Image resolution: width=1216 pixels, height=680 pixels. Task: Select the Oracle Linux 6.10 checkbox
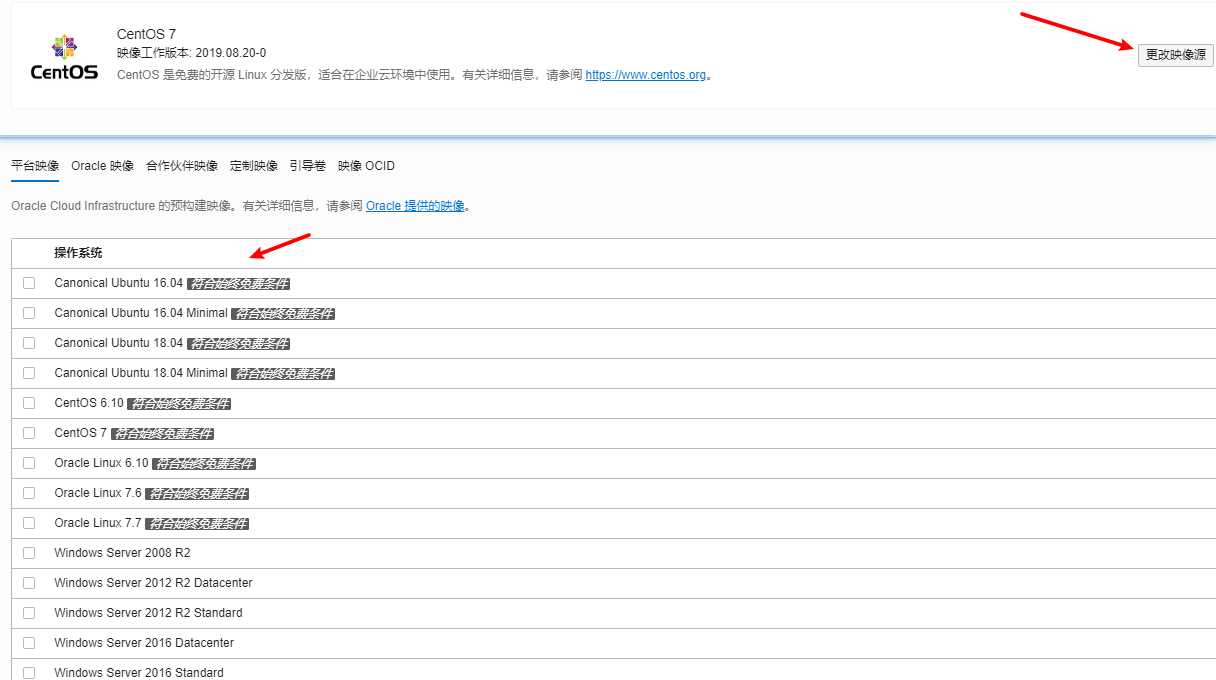[29, 463]
